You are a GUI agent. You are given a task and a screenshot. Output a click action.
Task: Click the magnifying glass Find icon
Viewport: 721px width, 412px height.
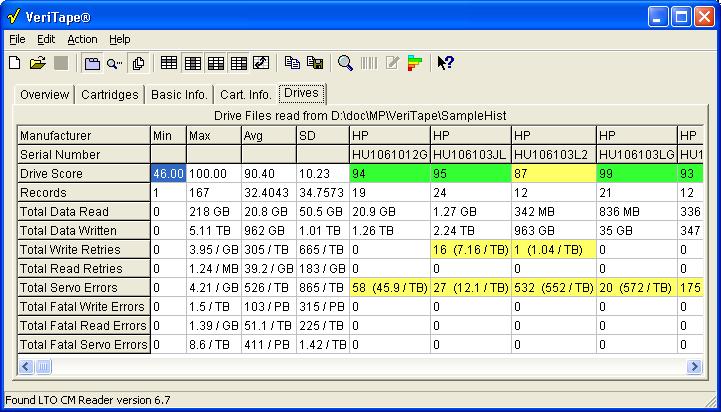345,63
